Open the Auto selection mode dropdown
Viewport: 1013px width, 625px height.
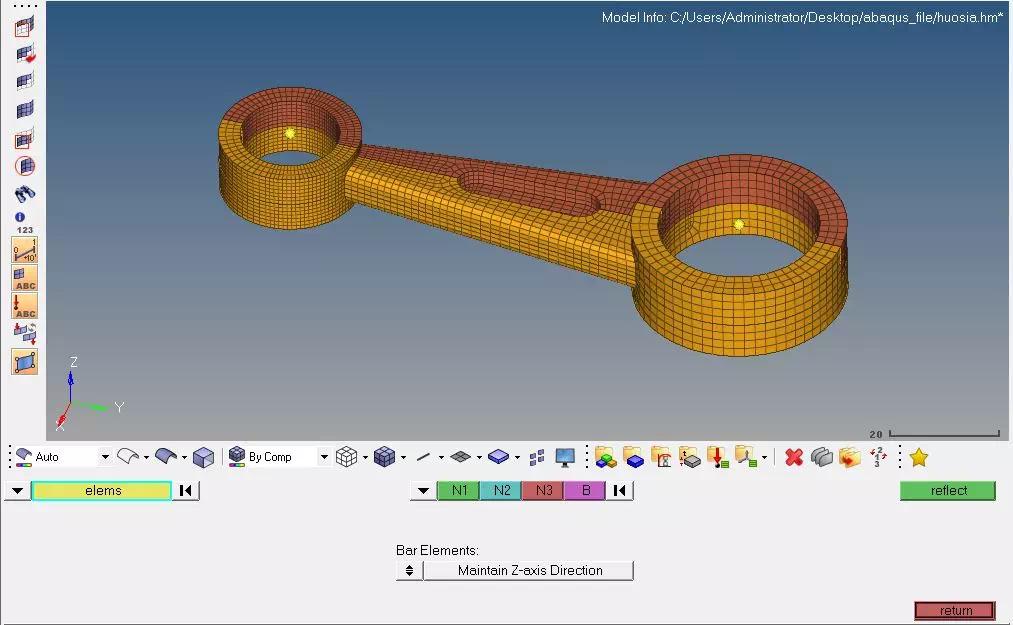coord(105,457)
